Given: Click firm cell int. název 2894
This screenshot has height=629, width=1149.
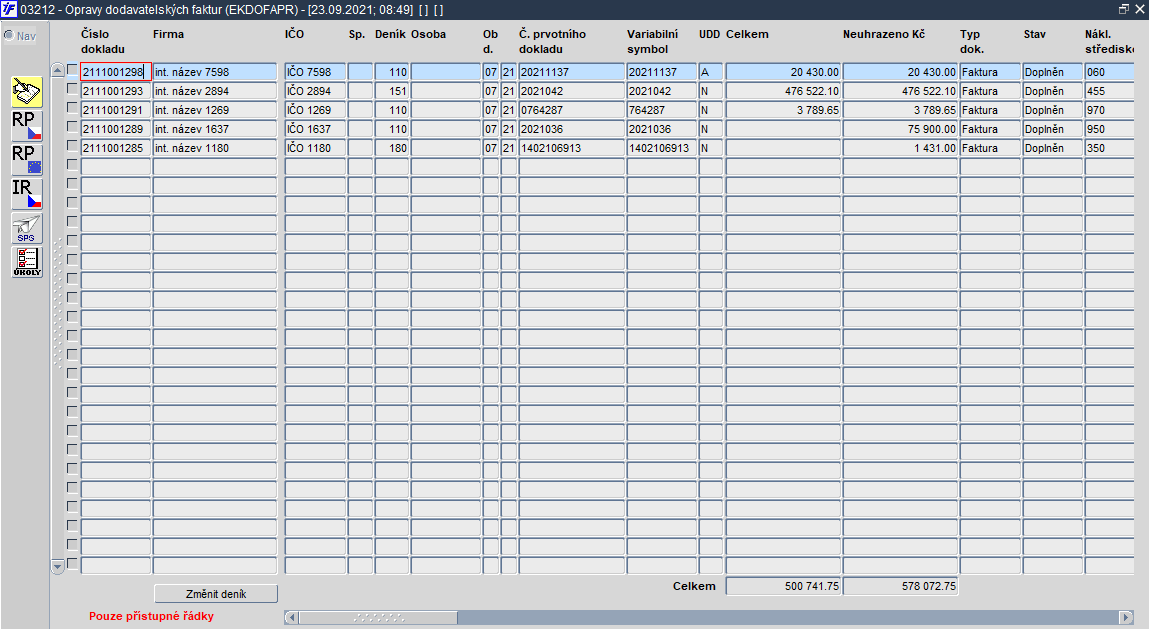Looking at the screenshot, I should coord(215,91).
